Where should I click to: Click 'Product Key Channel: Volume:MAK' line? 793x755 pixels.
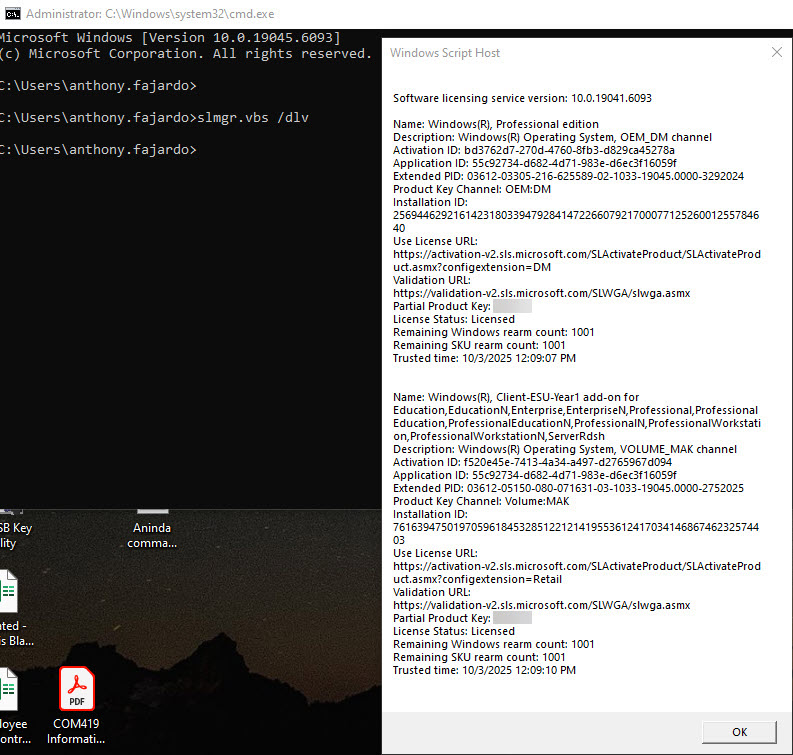(x=481, y=501)
